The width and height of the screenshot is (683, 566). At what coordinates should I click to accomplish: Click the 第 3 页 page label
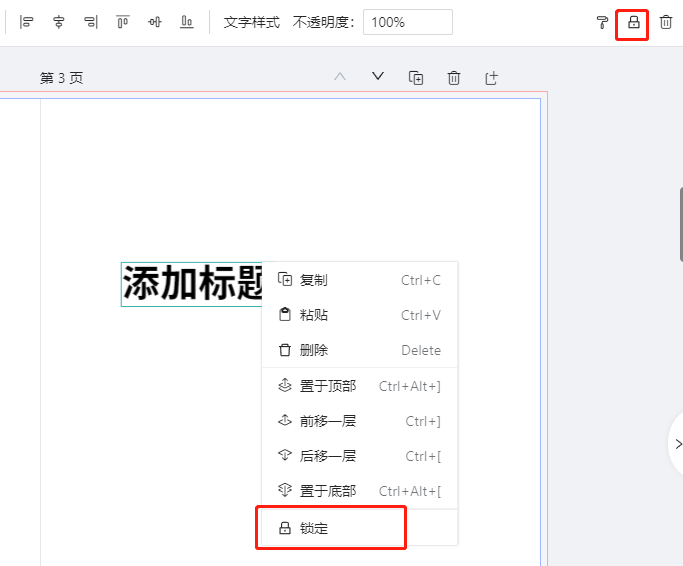[x=61, y=78]
